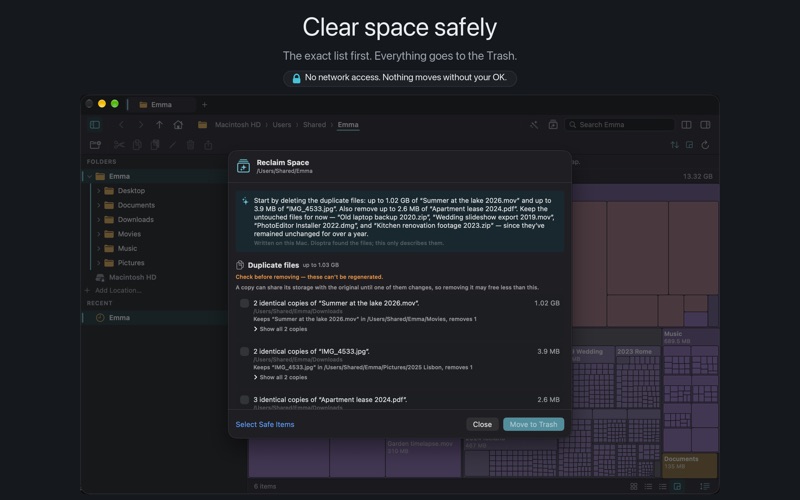Click the Move to Trash button

[x=534, y=424]
